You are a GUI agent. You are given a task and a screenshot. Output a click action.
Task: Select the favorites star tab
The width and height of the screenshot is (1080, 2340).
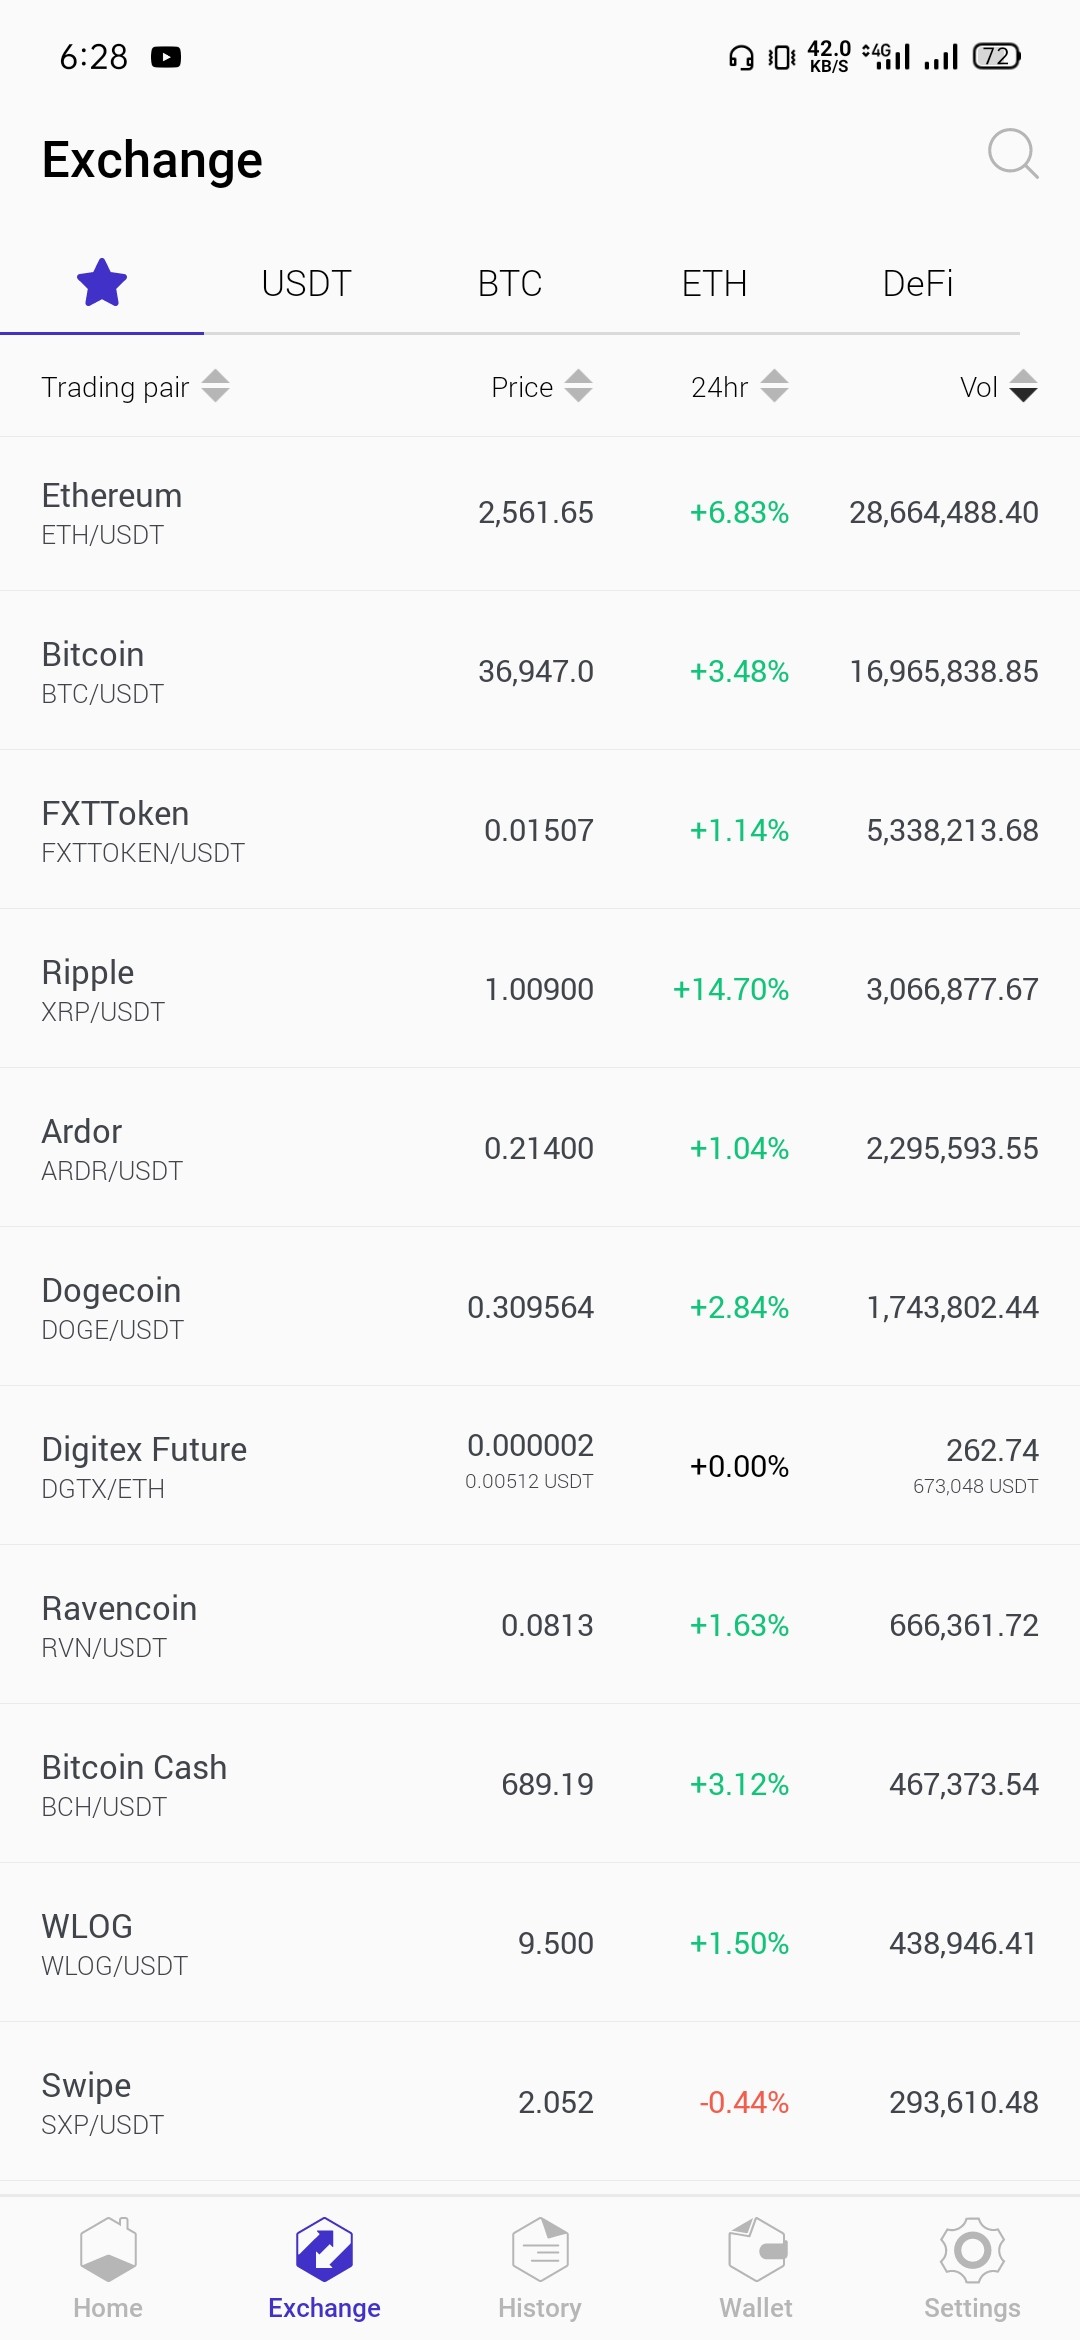click(x=102, y=283)
